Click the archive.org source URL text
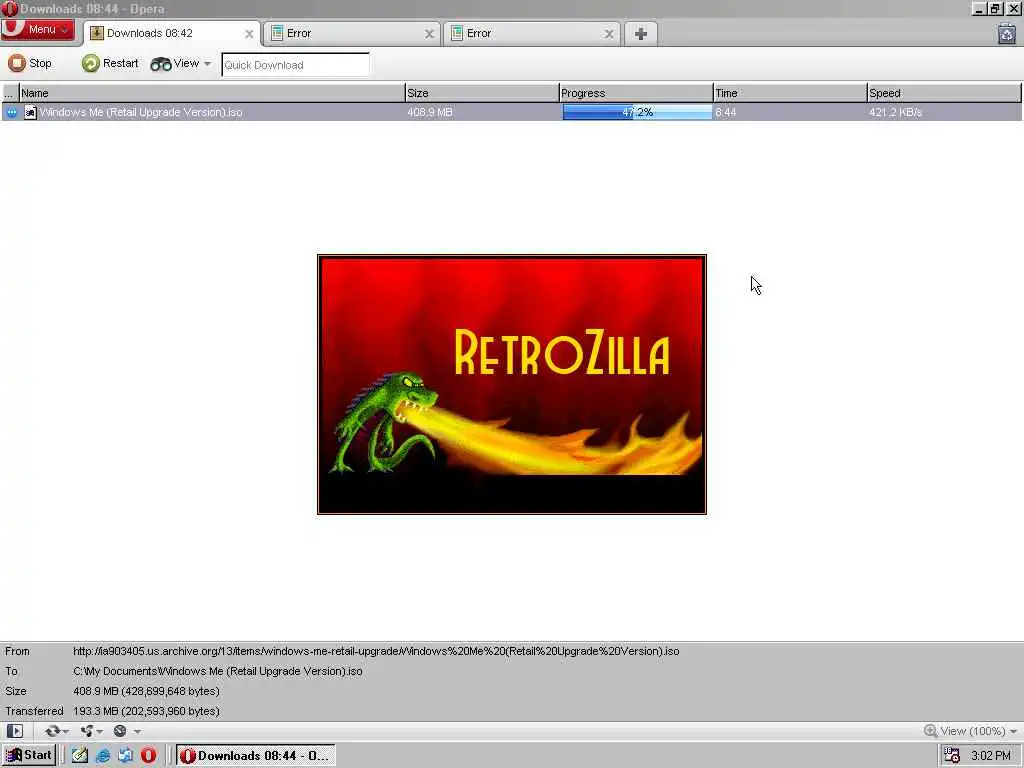This screenshot has width=1024, height=768. [376, 651]
